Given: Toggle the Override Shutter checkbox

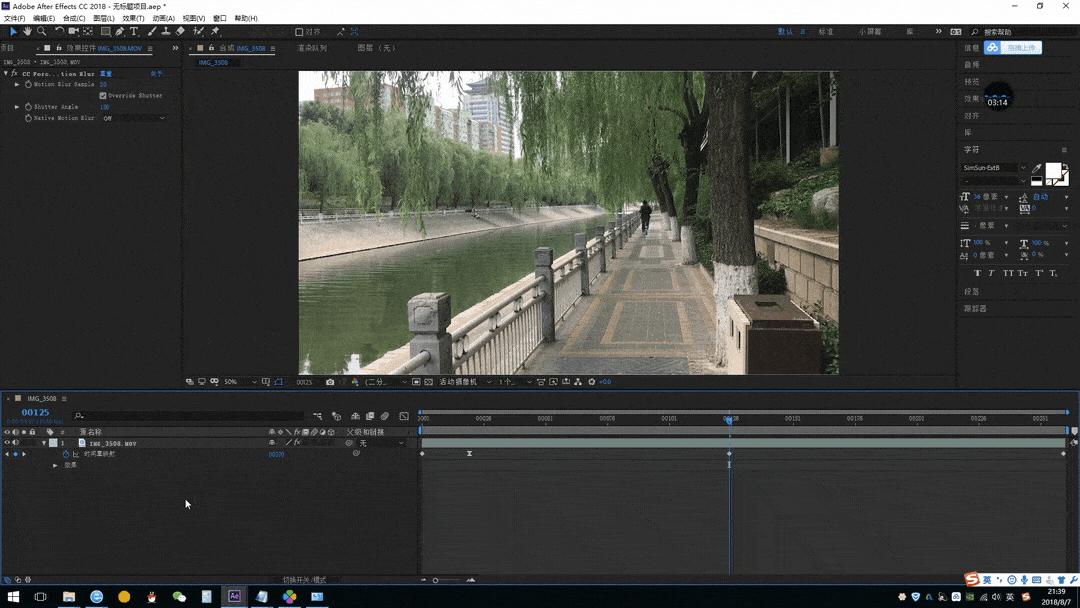Looking at the screenshot, I should click(103, 96).
